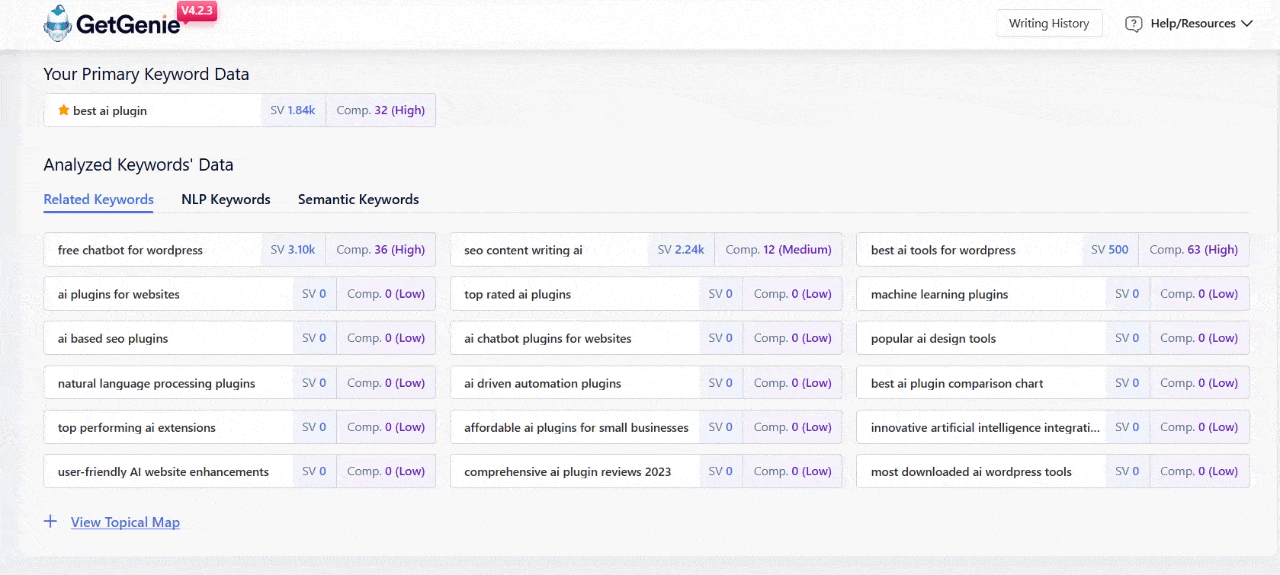
Task: Click the plus icon next to View Topical Map
Action: pos(51,522)
